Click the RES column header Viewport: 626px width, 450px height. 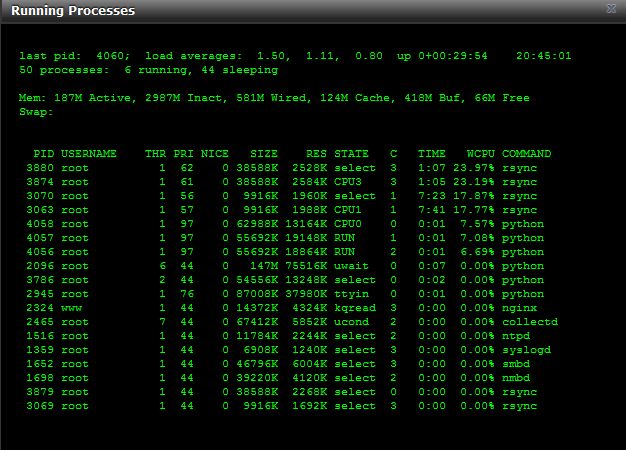(x=316, y=154)
